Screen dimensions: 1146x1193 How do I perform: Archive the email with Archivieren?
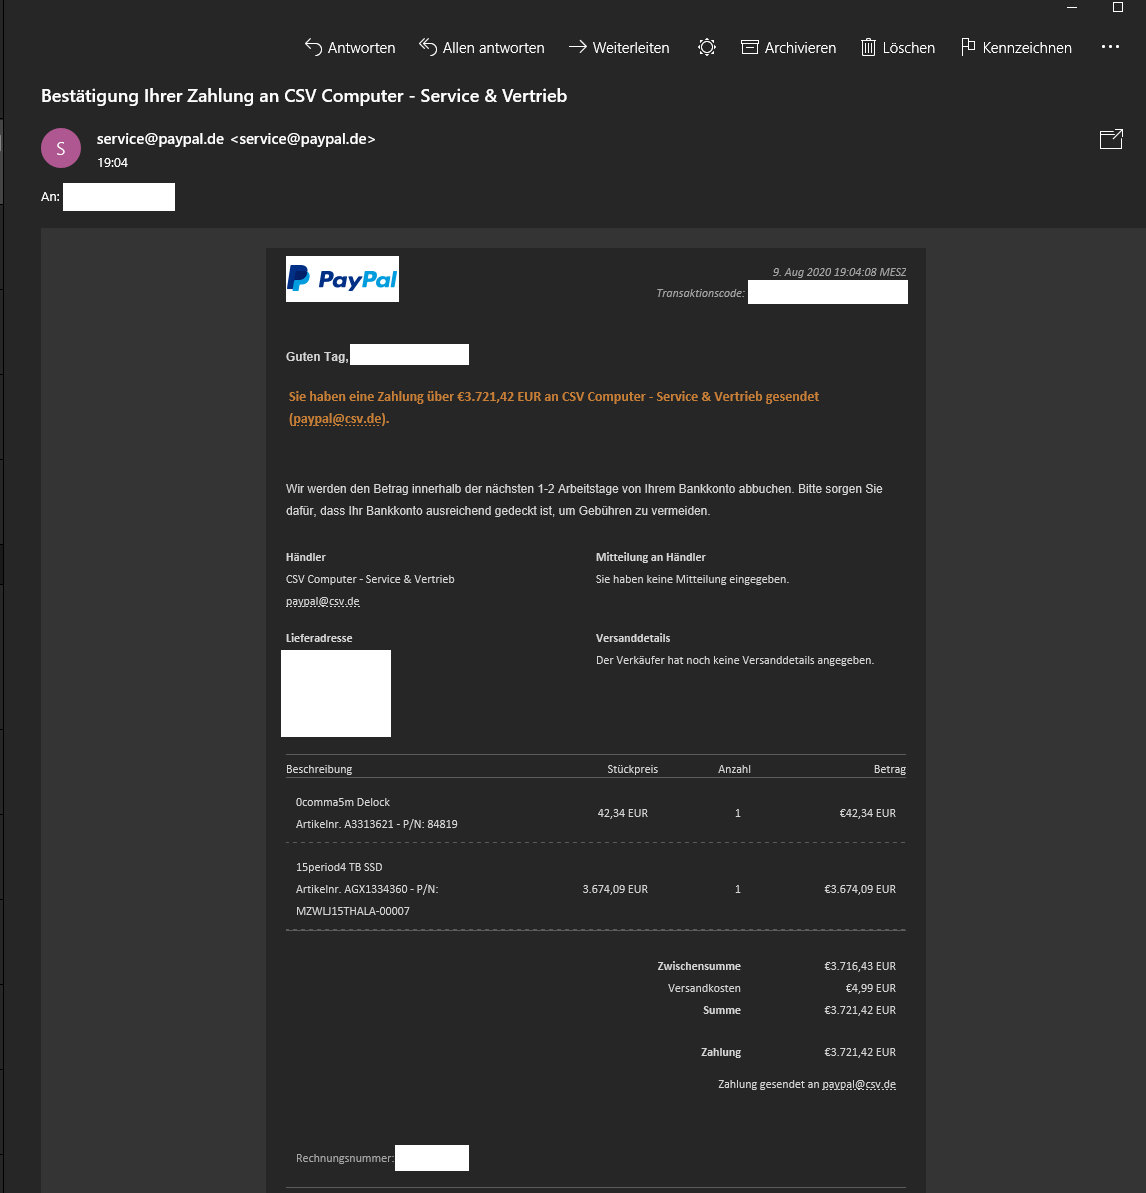(788, 47)
